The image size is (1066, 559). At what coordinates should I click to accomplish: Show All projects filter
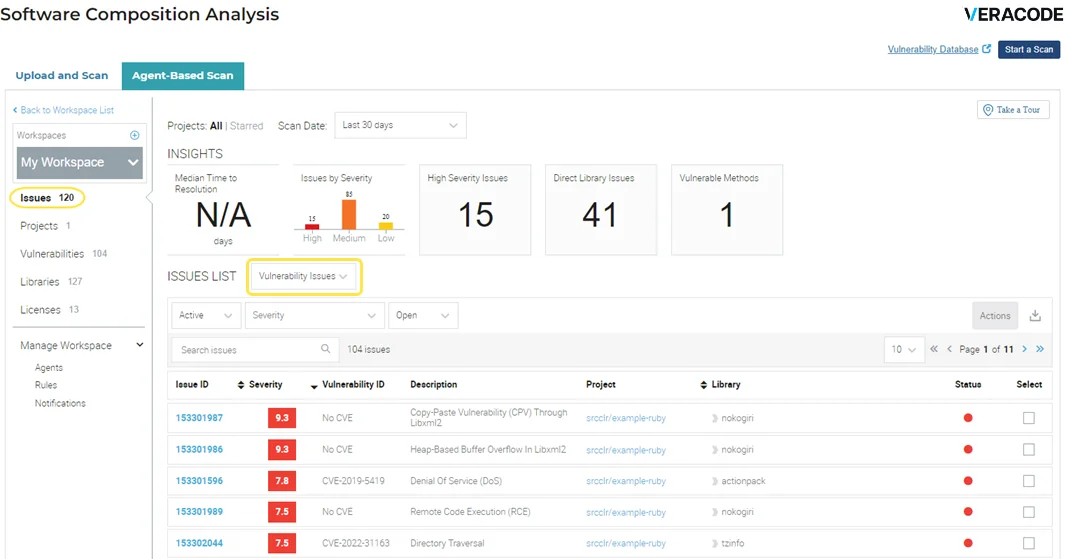pyautogui.click(x=216, y=126)
